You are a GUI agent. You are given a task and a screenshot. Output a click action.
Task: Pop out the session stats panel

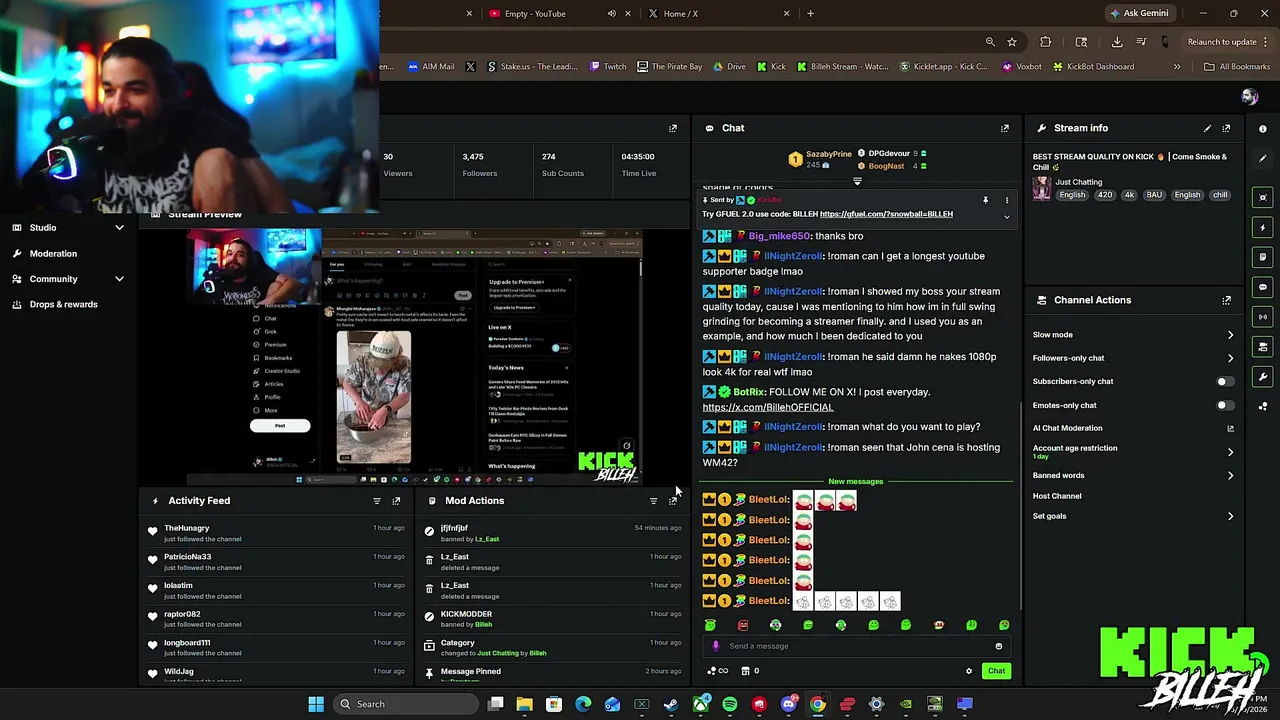[x=672, y=128]
